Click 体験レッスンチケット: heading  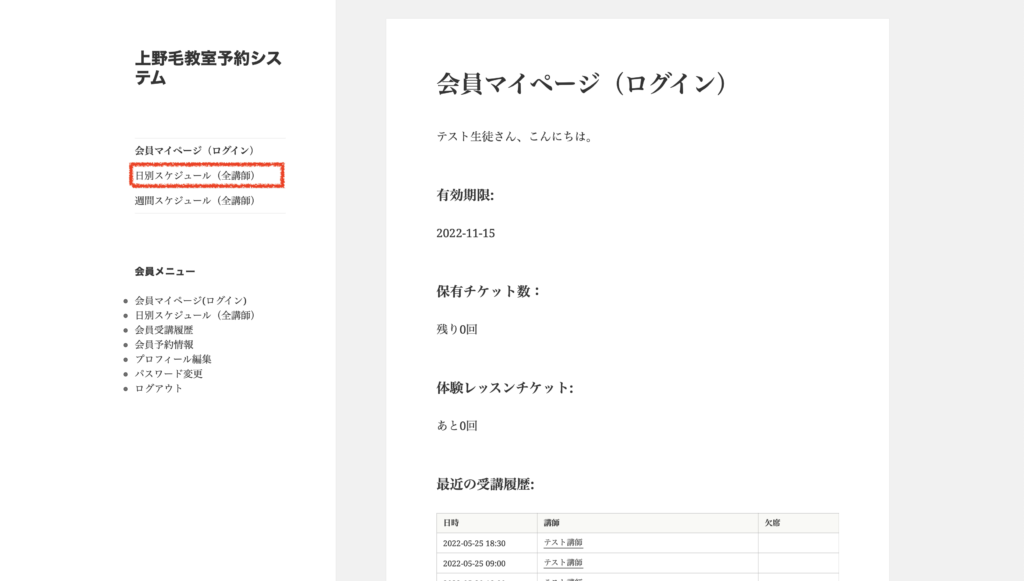pyautogui.click(x=505, y=388)
